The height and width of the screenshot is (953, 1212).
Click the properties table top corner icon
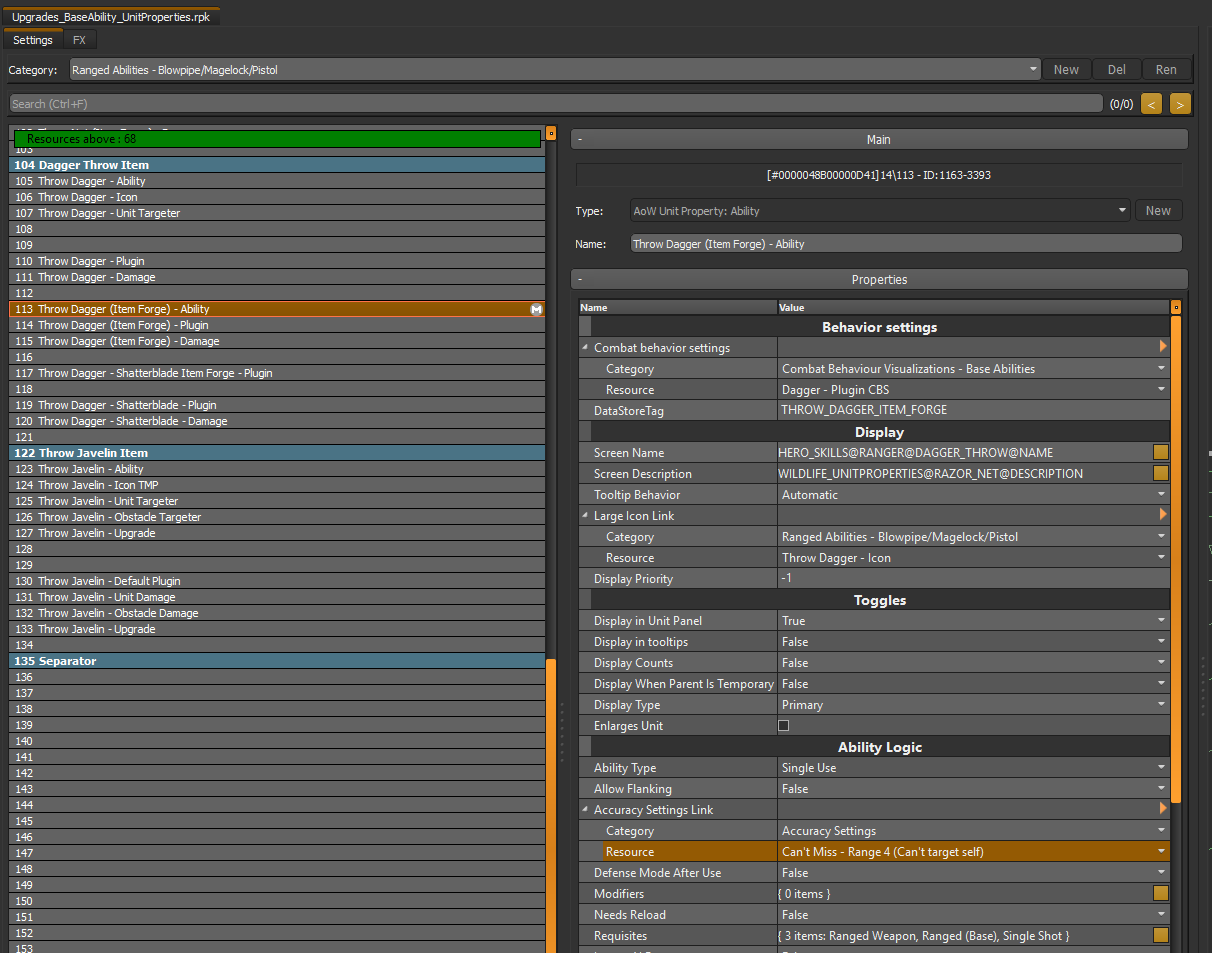click(x=1176, y=308)
